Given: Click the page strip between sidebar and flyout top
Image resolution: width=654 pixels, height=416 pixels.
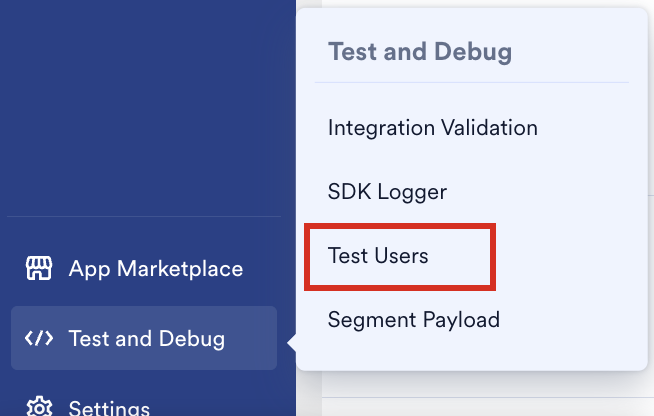Looking at the screenshot, I should click(309, 3).
